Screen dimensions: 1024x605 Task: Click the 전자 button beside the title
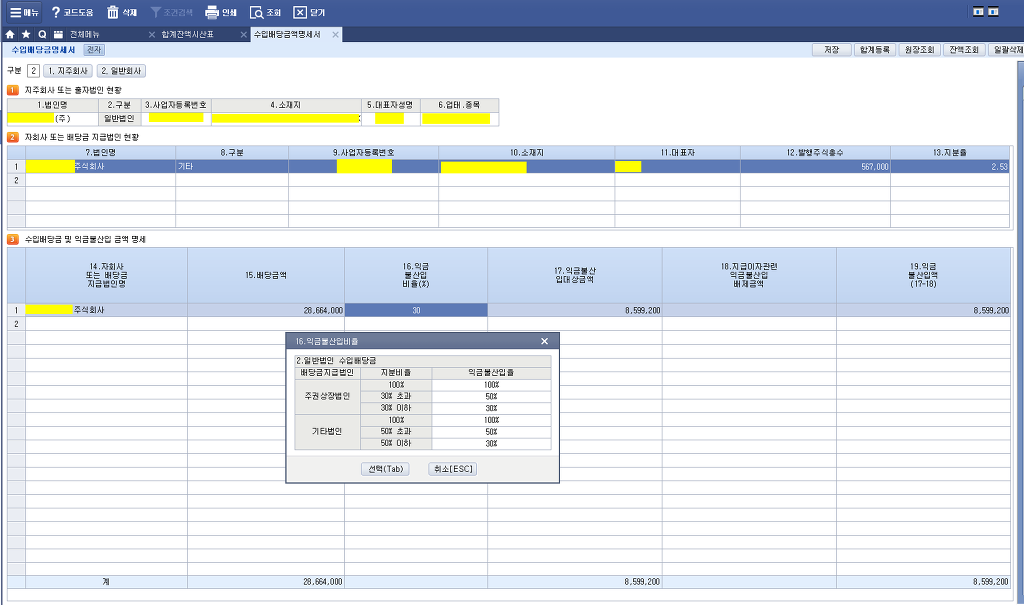tap(94, 50)
